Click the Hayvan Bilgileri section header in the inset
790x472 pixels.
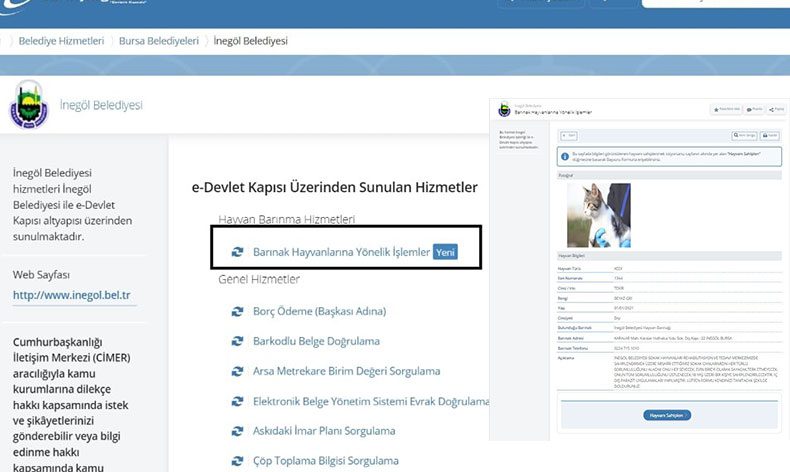click(669, 256)
